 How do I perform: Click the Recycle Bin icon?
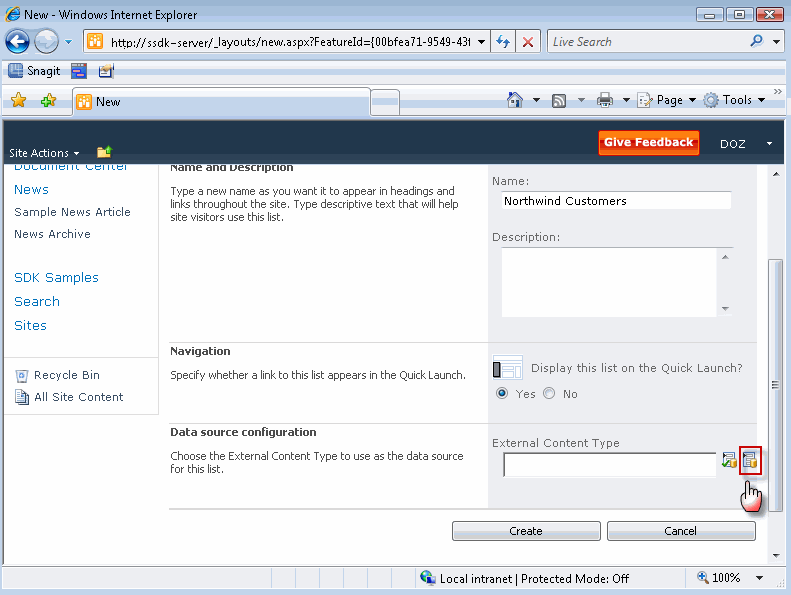coord(22,375)
